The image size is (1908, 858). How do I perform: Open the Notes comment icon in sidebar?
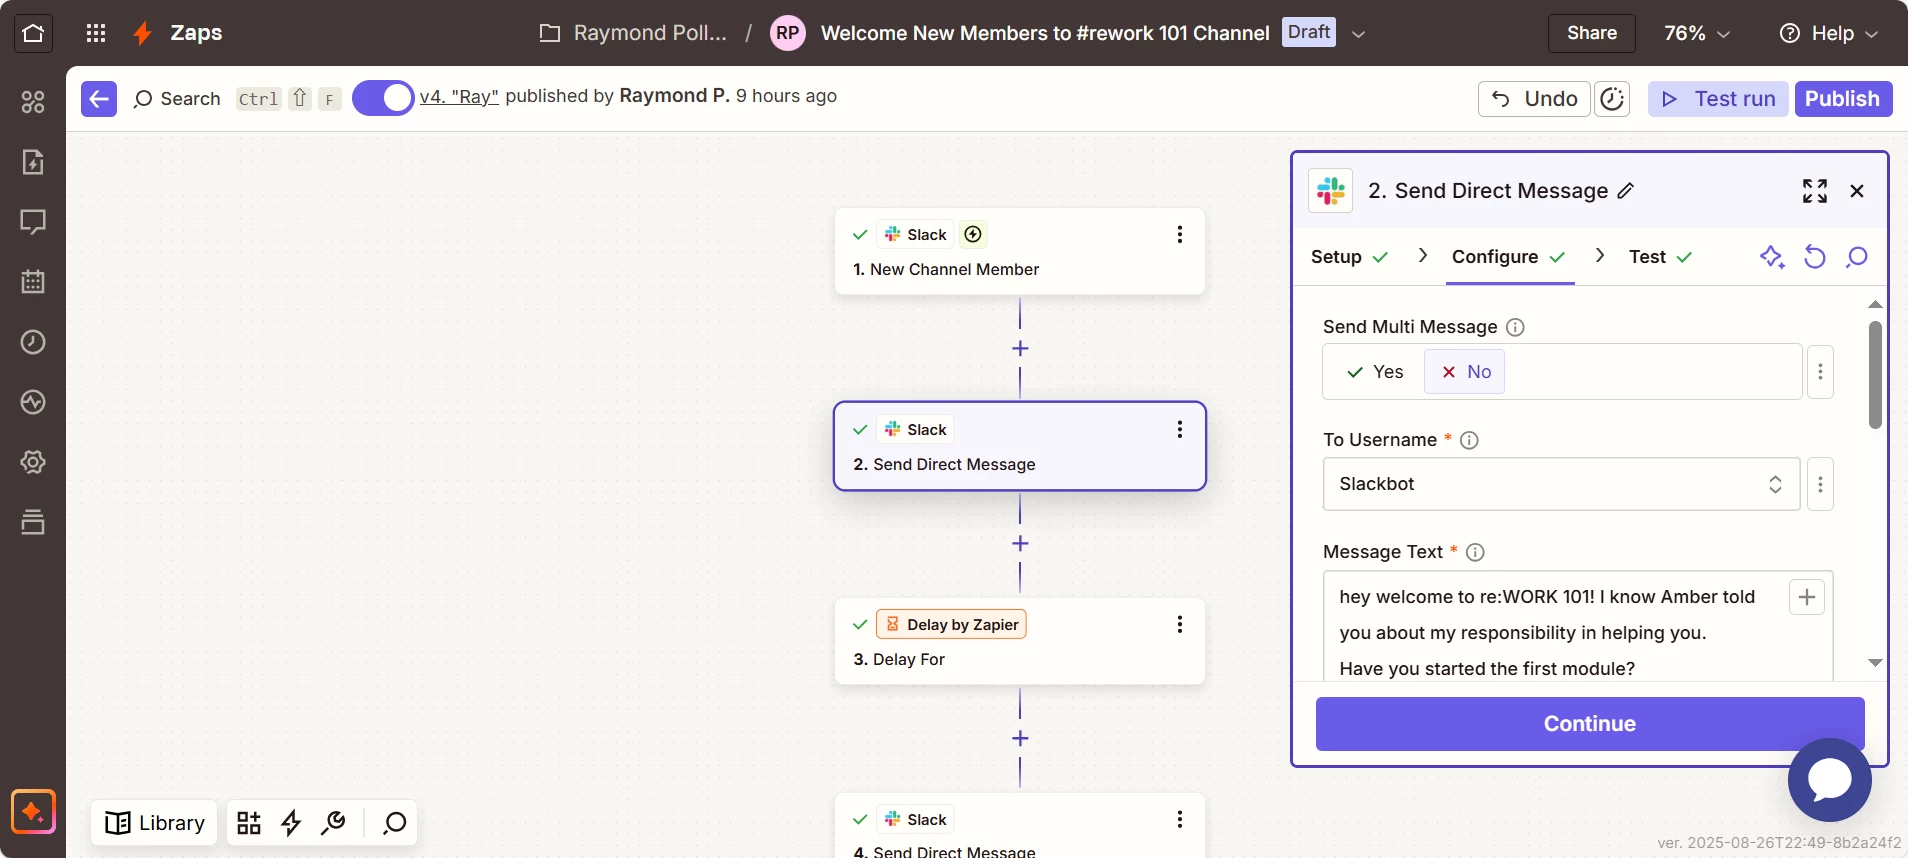click(33, 222)
